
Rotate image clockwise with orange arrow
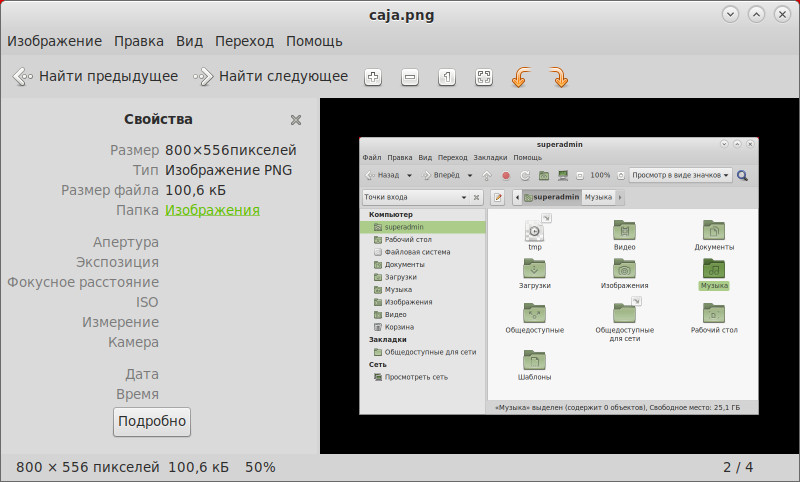[559, 78]
